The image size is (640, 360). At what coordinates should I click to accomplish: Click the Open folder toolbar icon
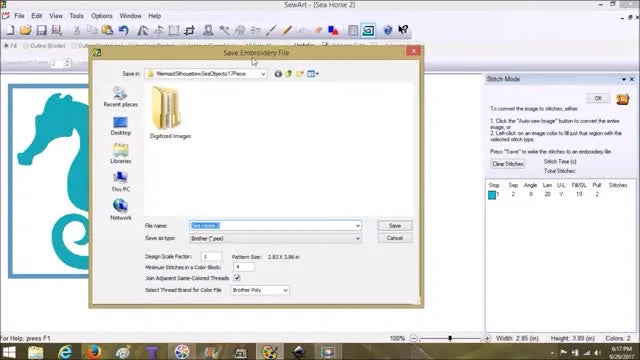(x=25, y=30)
